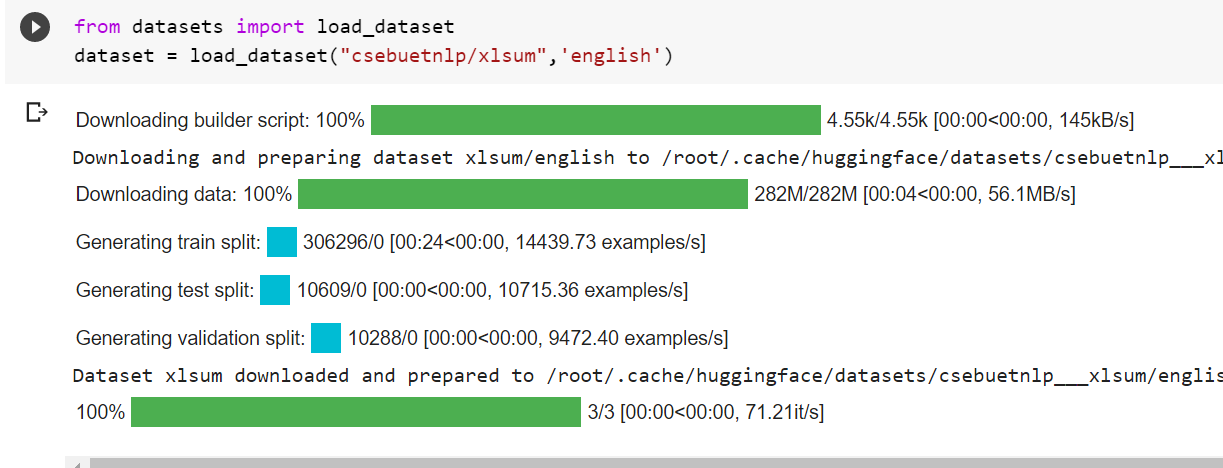Click the Generating test split cyan bar
This screenshot has height=468, width=1223.
click(x=275, y=291)
